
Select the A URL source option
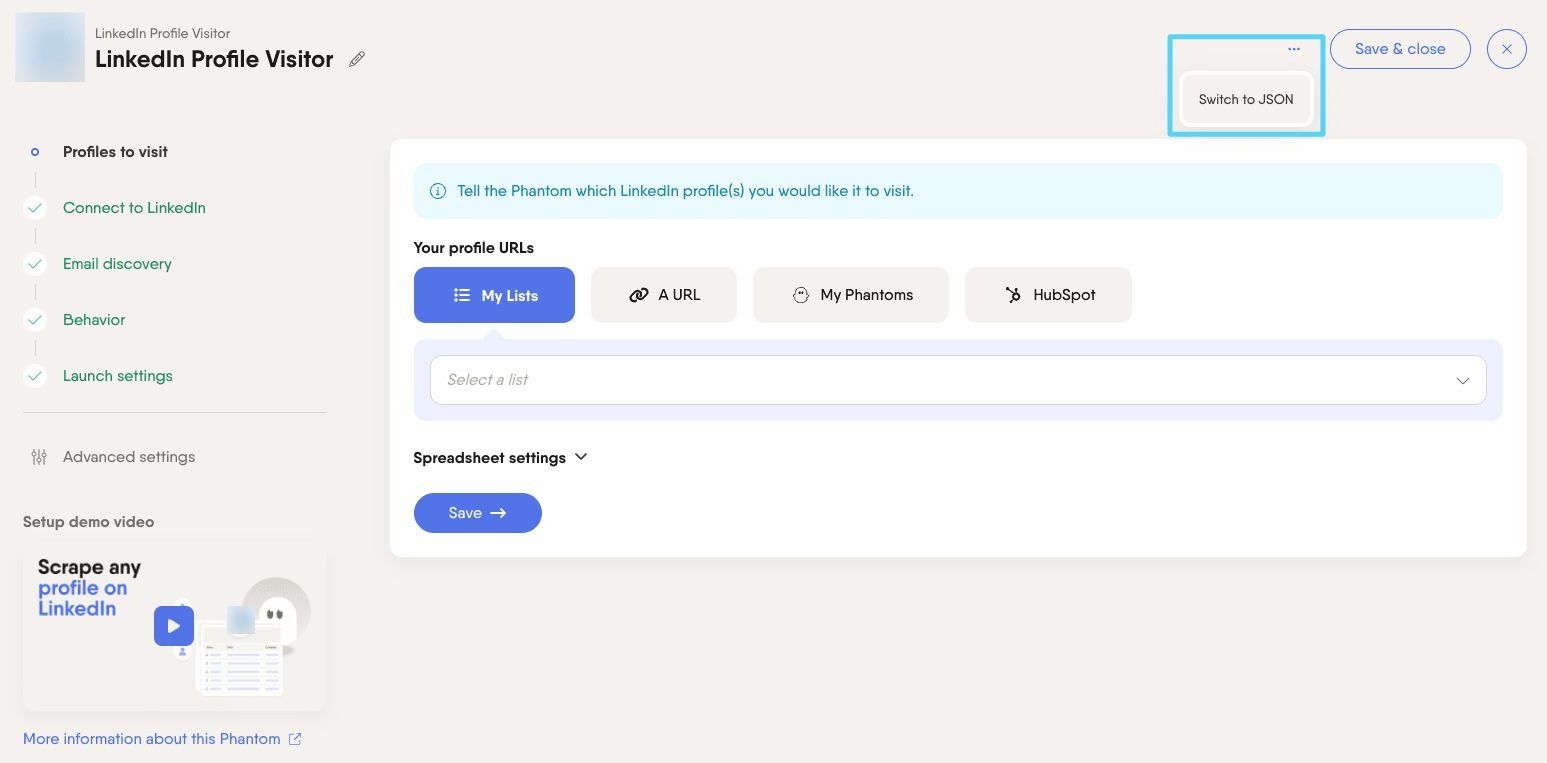click(x=664, y=295)
